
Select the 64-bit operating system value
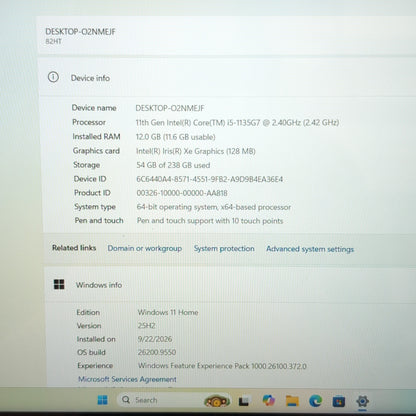point(214,207)
